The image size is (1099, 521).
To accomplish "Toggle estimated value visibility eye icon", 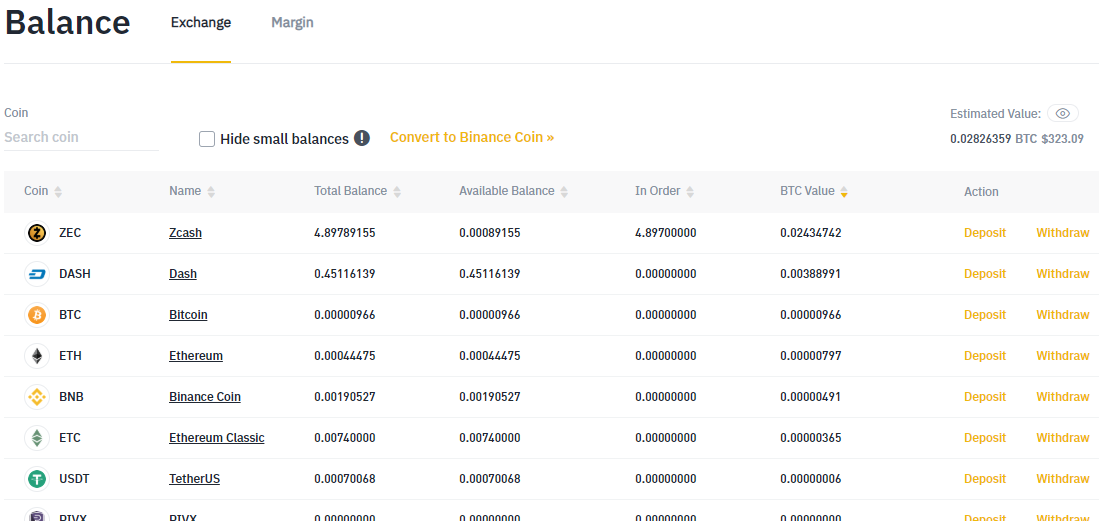I will (1063, 114).
